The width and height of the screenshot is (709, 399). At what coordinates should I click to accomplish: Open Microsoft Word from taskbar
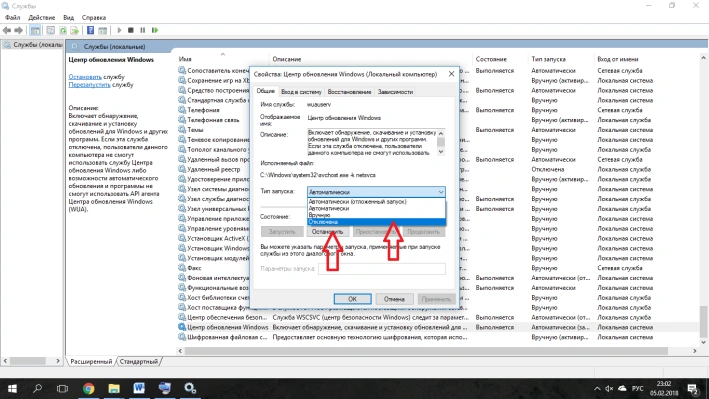pos(139,389)
